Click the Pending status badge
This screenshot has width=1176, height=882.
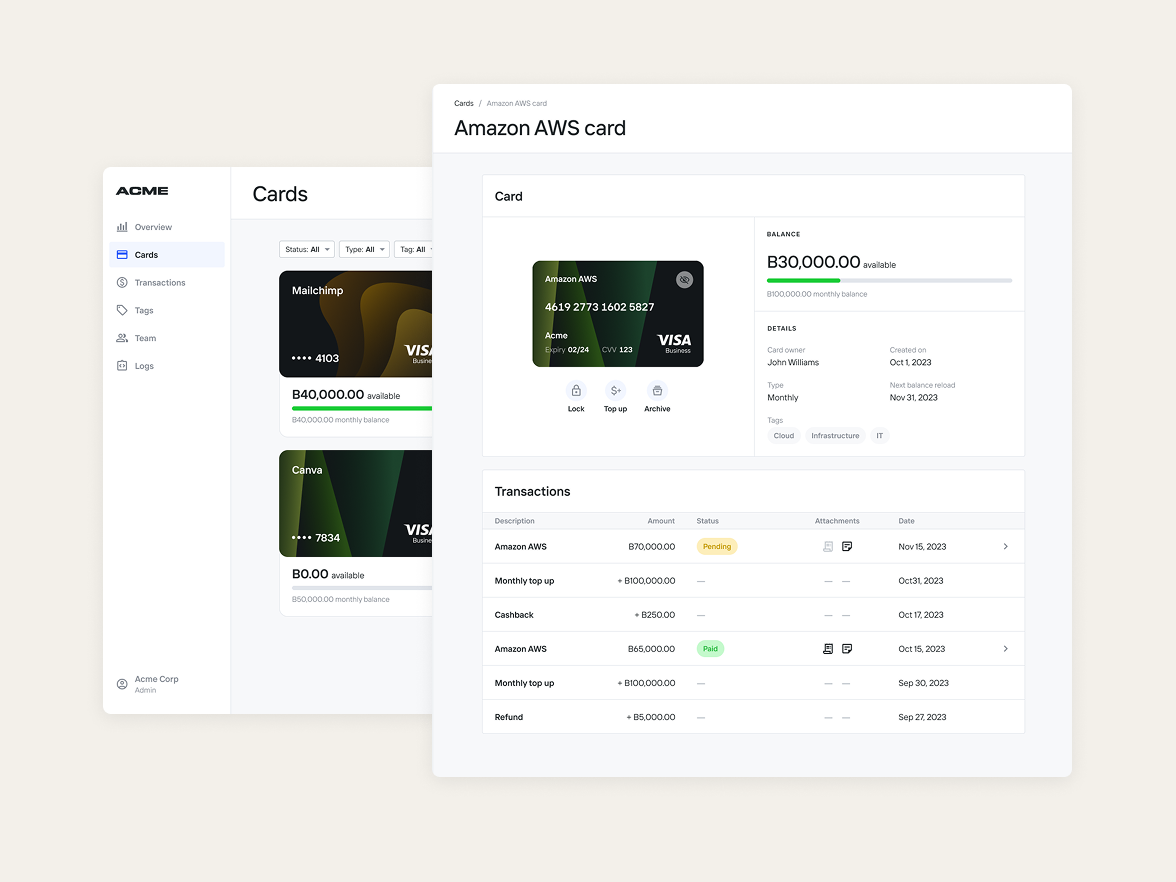coord(717,547)
